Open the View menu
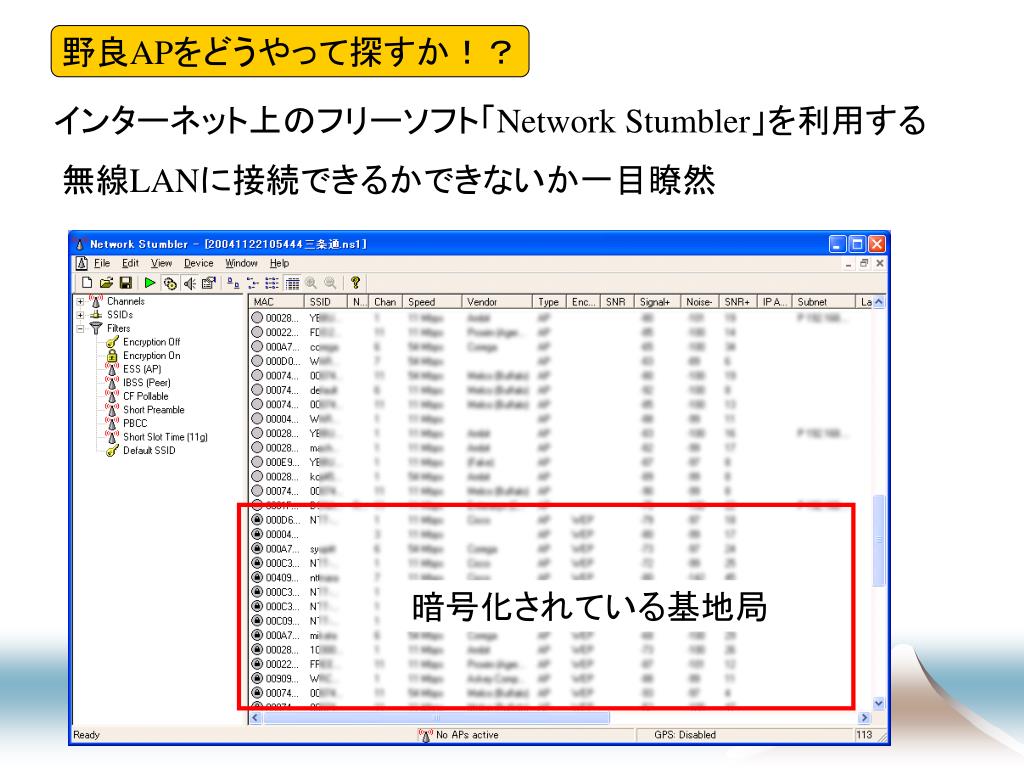Image resolution: width=1024 pixels, height=768 pixels. (161, 263)
